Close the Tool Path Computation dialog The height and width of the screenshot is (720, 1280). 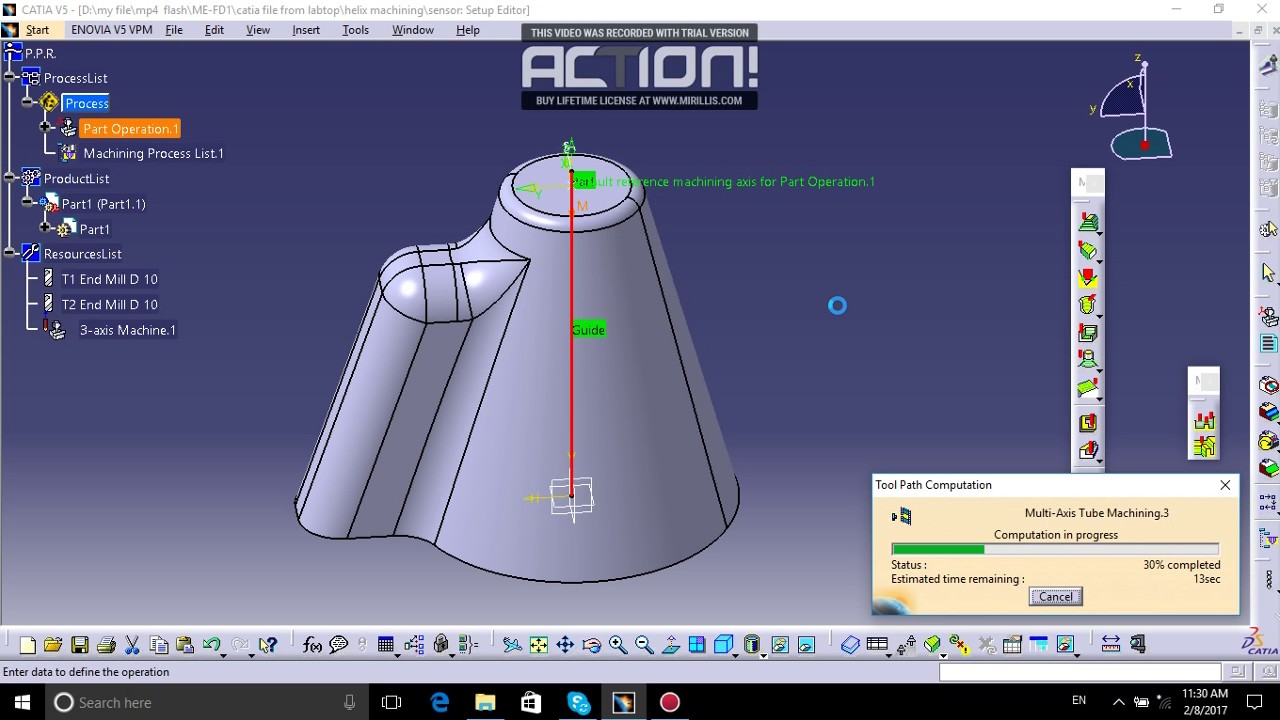[1225, 485]
